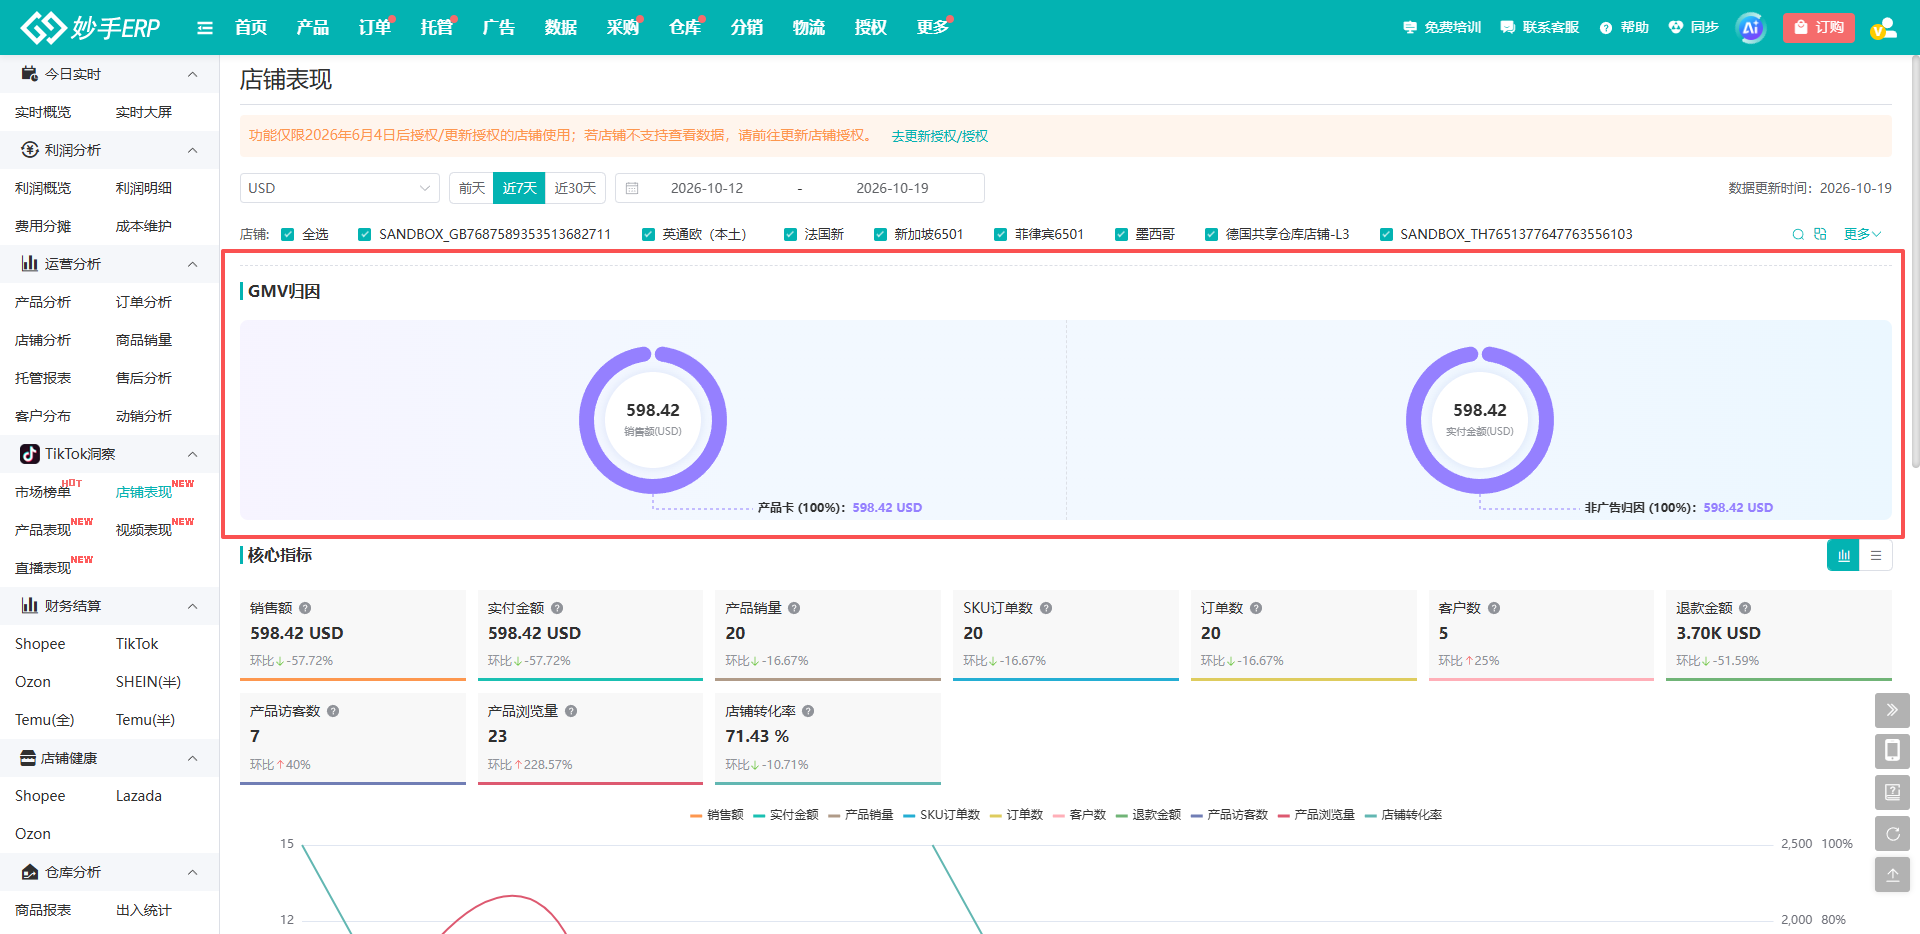Click the help icon next to 销售额
The height and width of the screenshot is (934, 1920).
coord(305,608)
